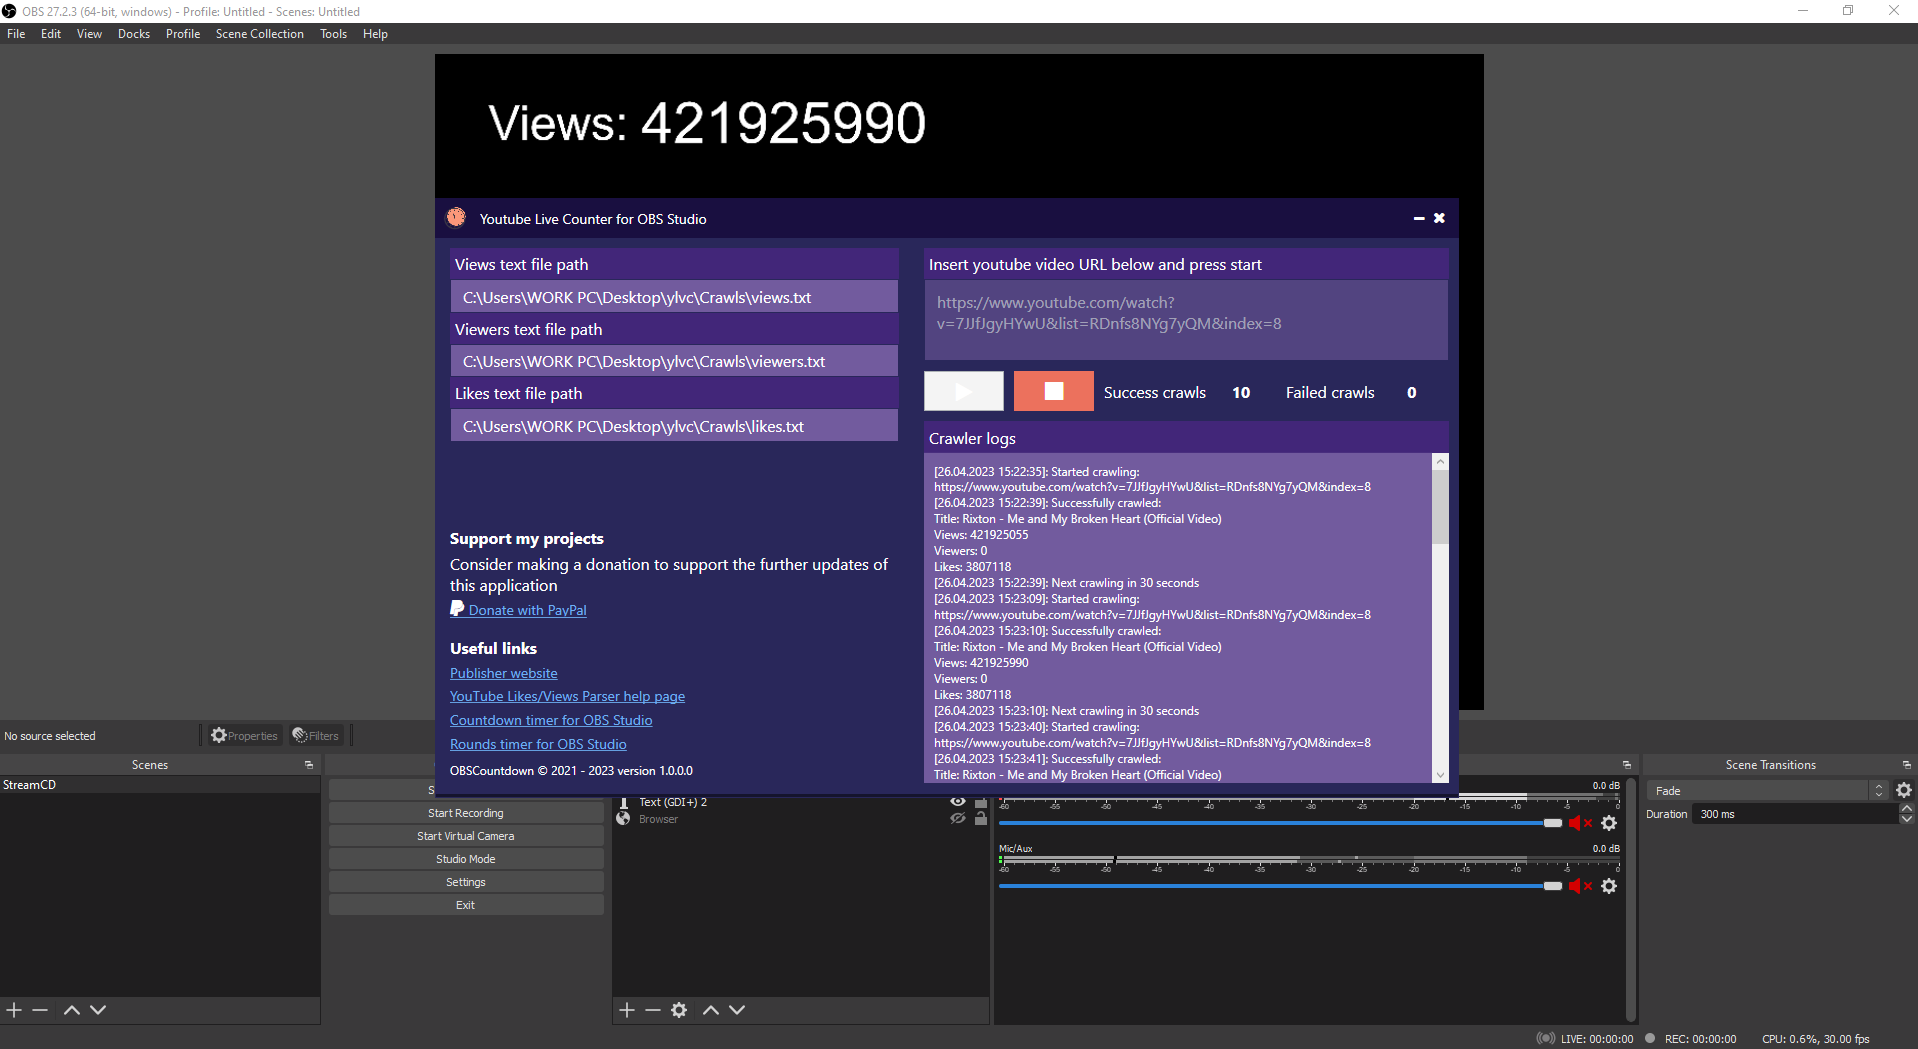Open first audio channel settings gear
The height and width of the screenshot is (1049, 1918).
(x=1609, y=823)
